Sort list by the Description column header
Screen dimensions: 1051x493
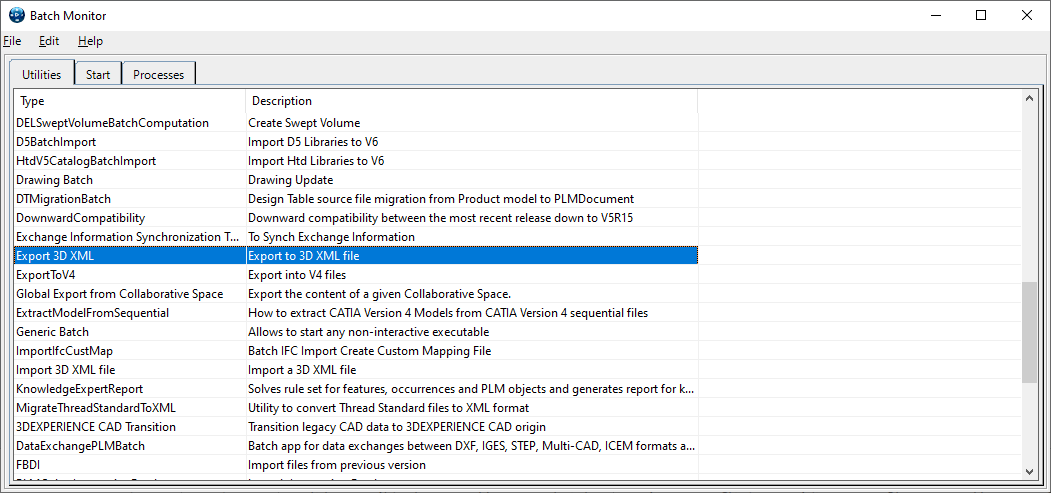point(472,101)
